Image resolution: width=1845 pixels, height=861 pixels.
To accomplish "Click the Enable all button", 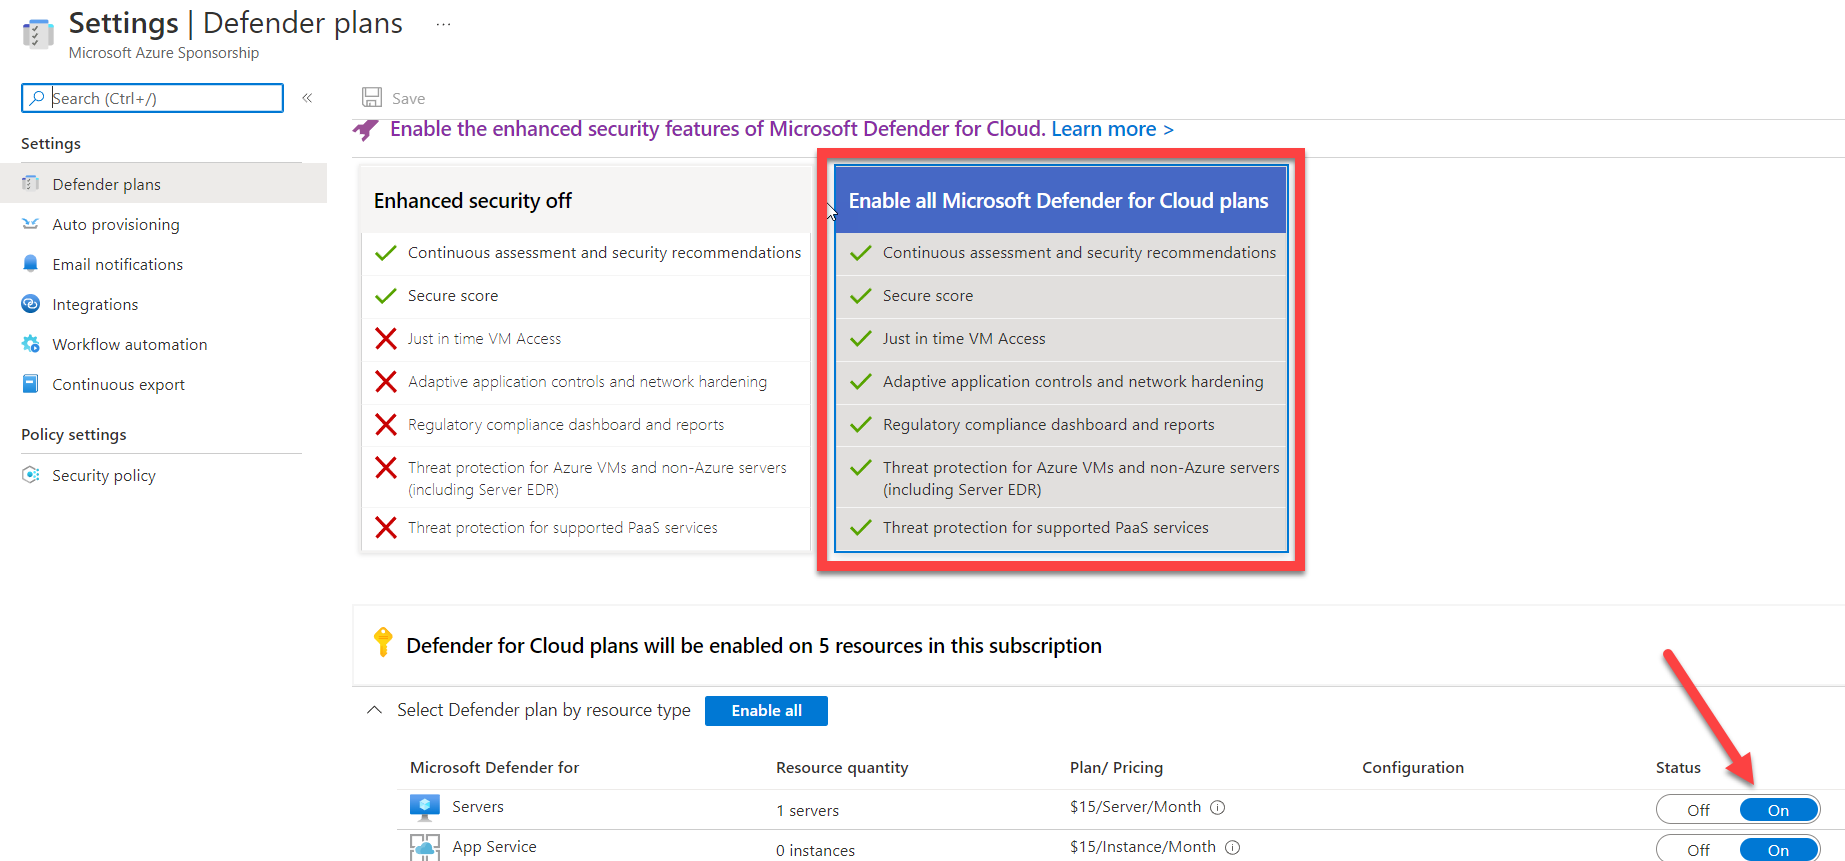I will (x=766, y=711).
